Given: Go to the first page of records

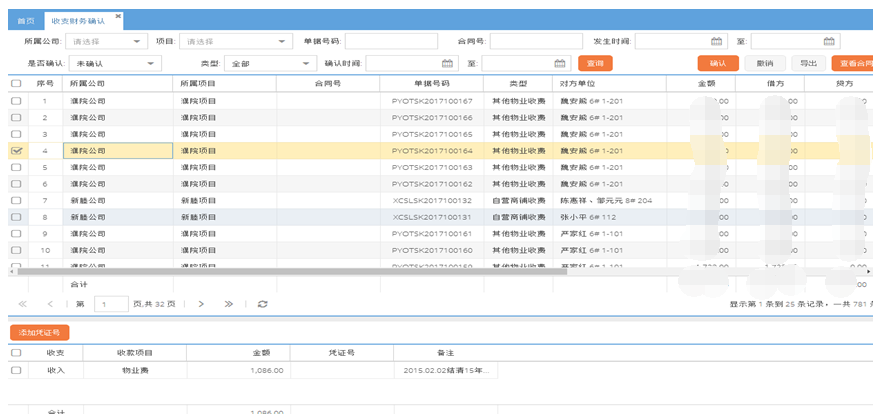Looking at the screenshot, I should pos(23,304).
